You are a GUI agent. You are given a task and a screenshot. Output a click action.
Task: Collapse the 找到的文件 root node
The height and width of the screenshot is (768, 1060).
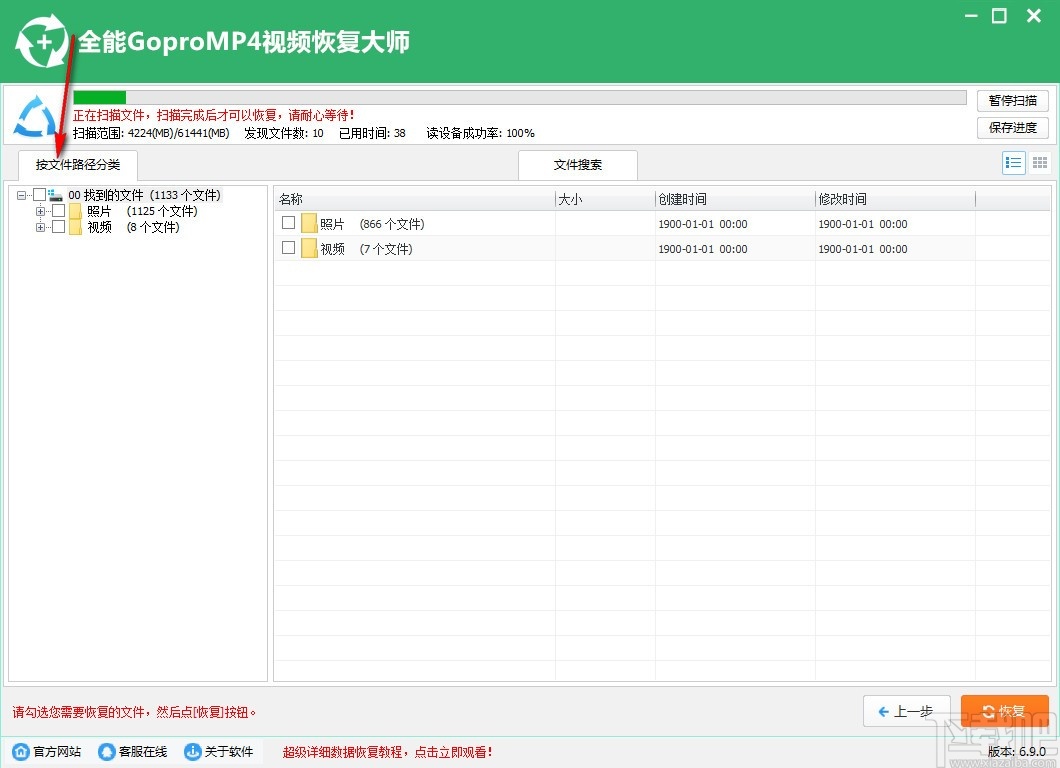coord(22,195)
